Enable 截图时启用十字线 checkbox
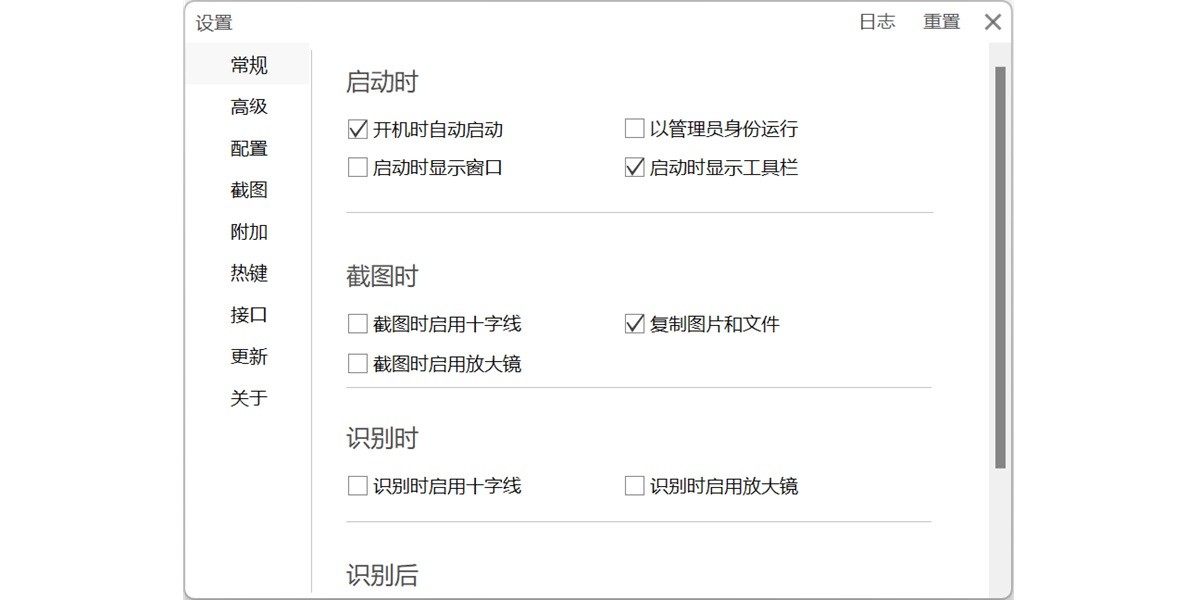This screenshot has height=600, width=1200. 358,324
